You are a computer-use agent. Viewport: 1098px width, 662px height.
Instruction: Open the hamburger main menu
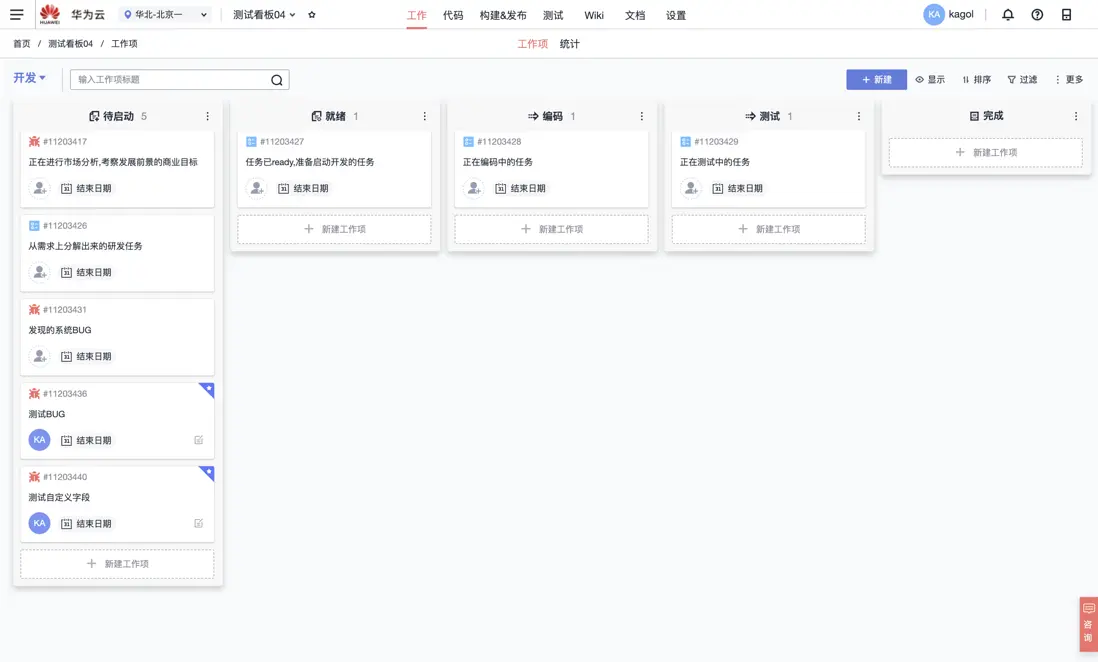pos(16,14)
